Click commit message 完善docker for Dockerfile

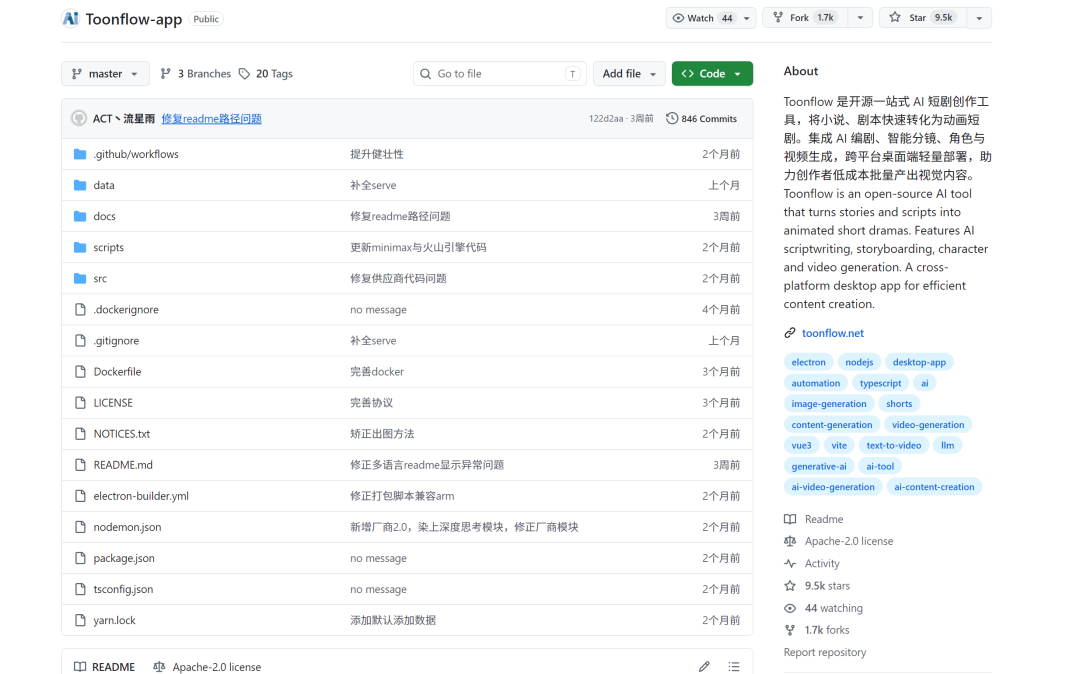point(376,372)
